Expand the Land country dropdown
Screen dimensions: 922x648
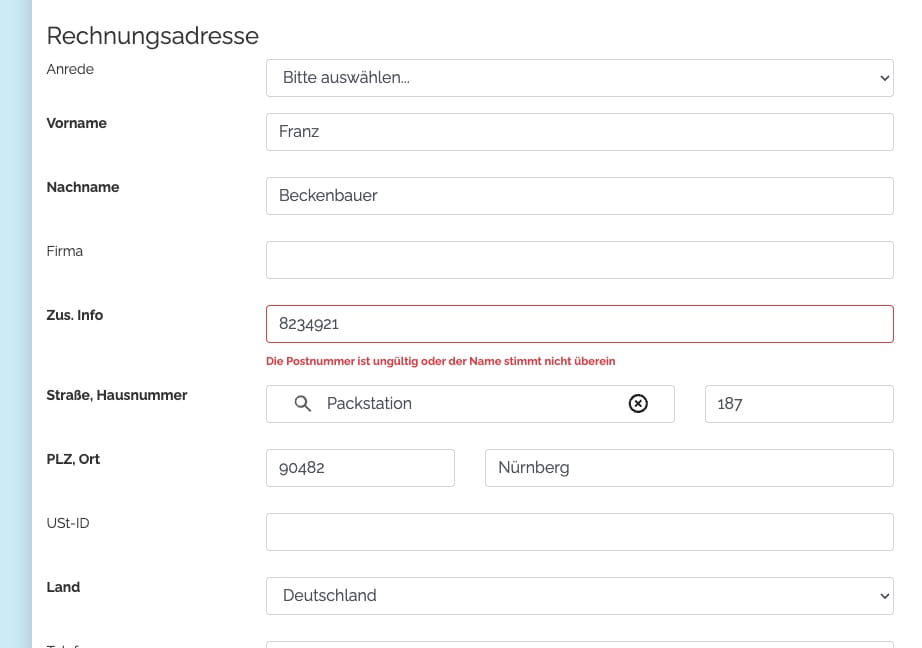(579, 596)
